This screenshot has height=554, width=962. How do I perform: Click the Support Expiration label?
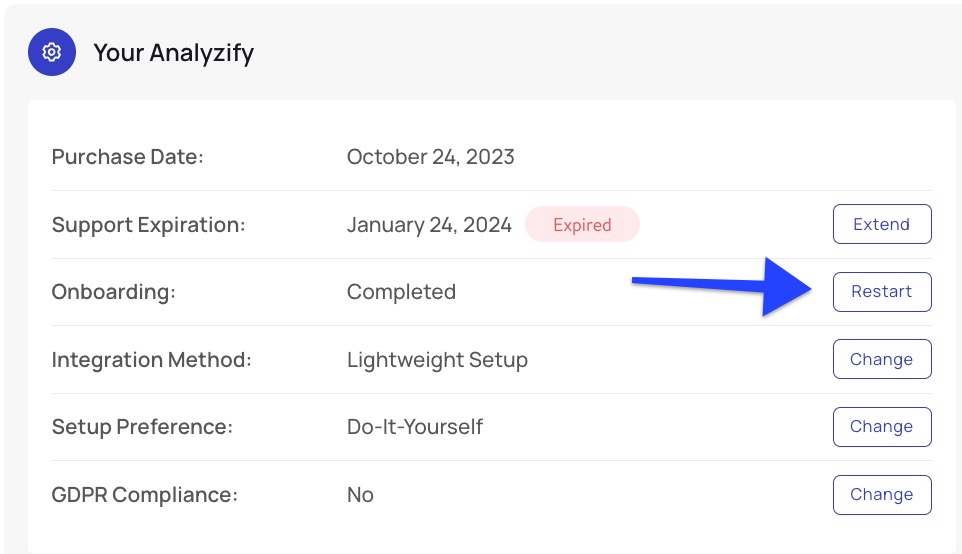click(x=148, y=225)
